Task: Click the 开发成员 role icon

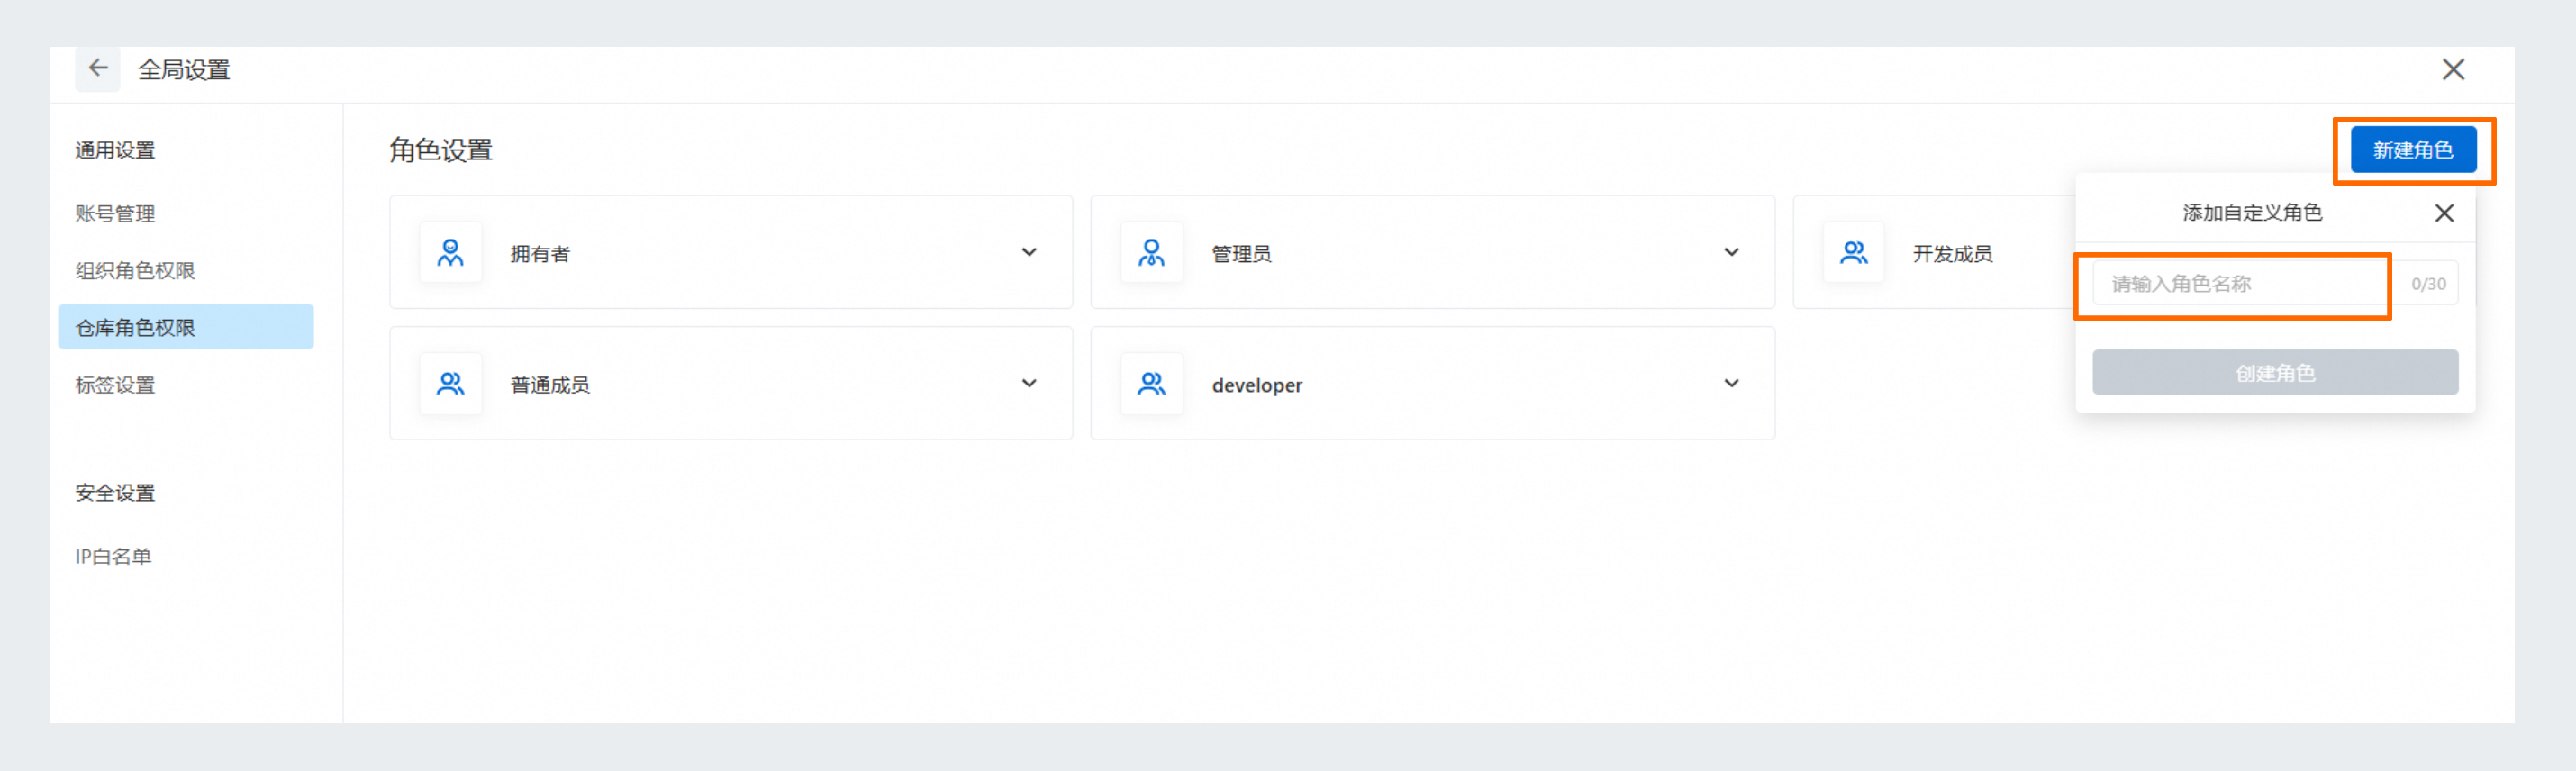Action: click(x=1854, y=253)
